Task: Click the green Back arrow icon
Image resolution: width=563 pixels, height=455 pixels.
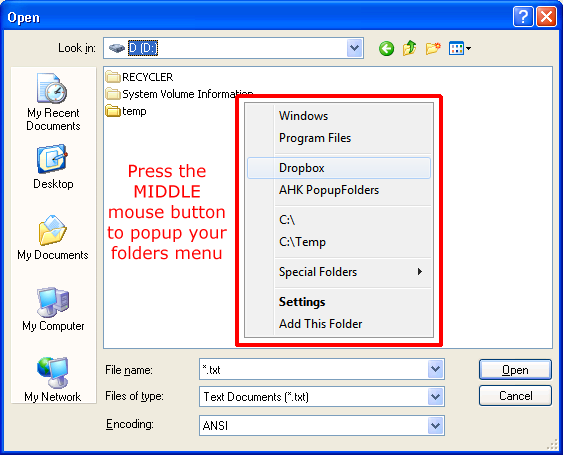Action: click(x=386, y=48)
